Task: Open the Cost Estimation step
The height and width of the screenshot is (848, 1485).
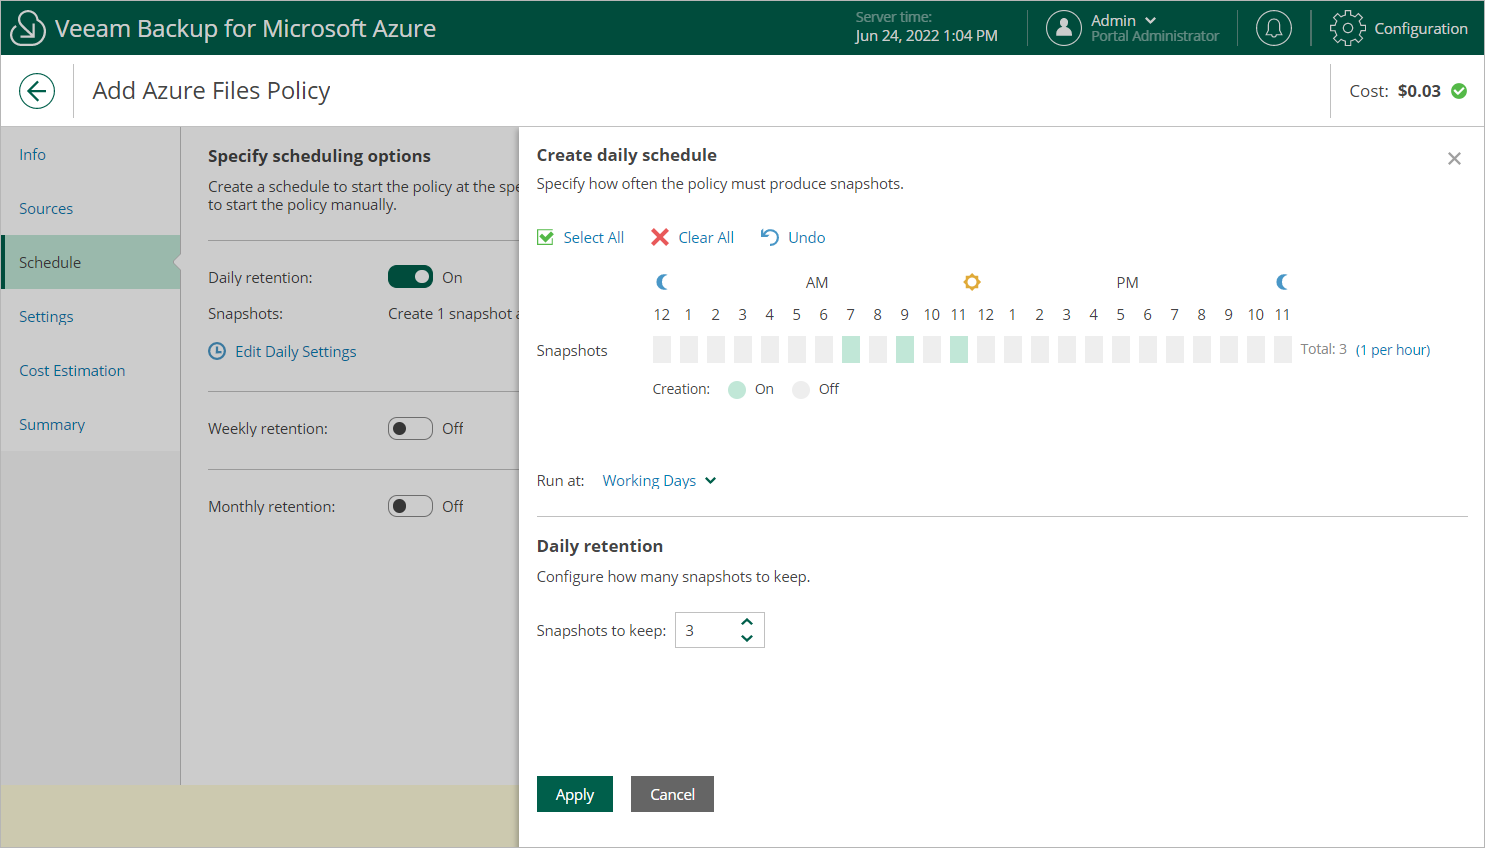Action: pos(72,371)
